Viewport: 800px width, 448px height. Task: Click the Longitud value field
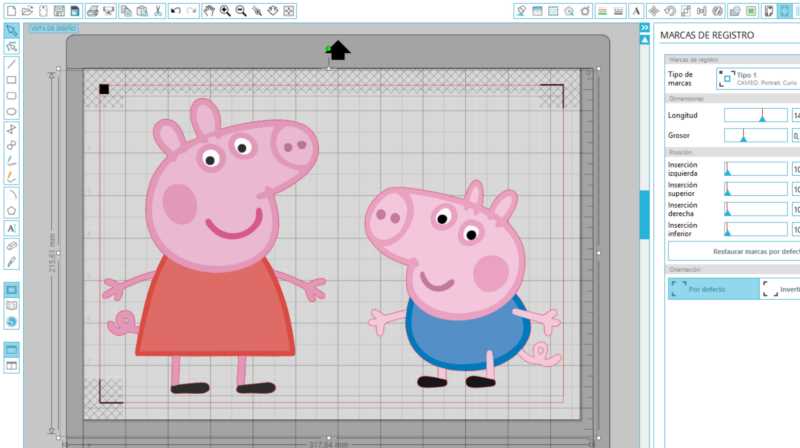(795, 115)
